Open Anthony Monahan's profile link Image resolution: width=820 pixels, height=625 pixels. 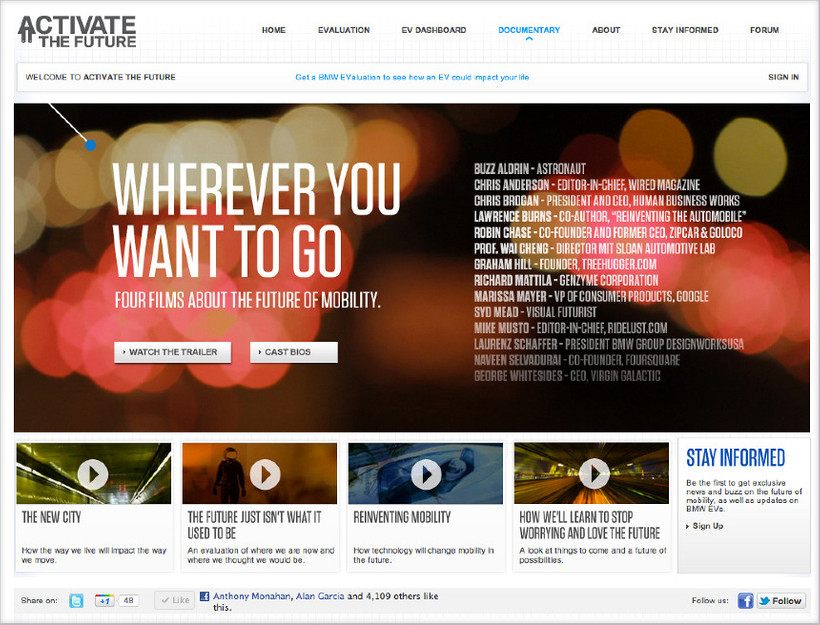252,596
